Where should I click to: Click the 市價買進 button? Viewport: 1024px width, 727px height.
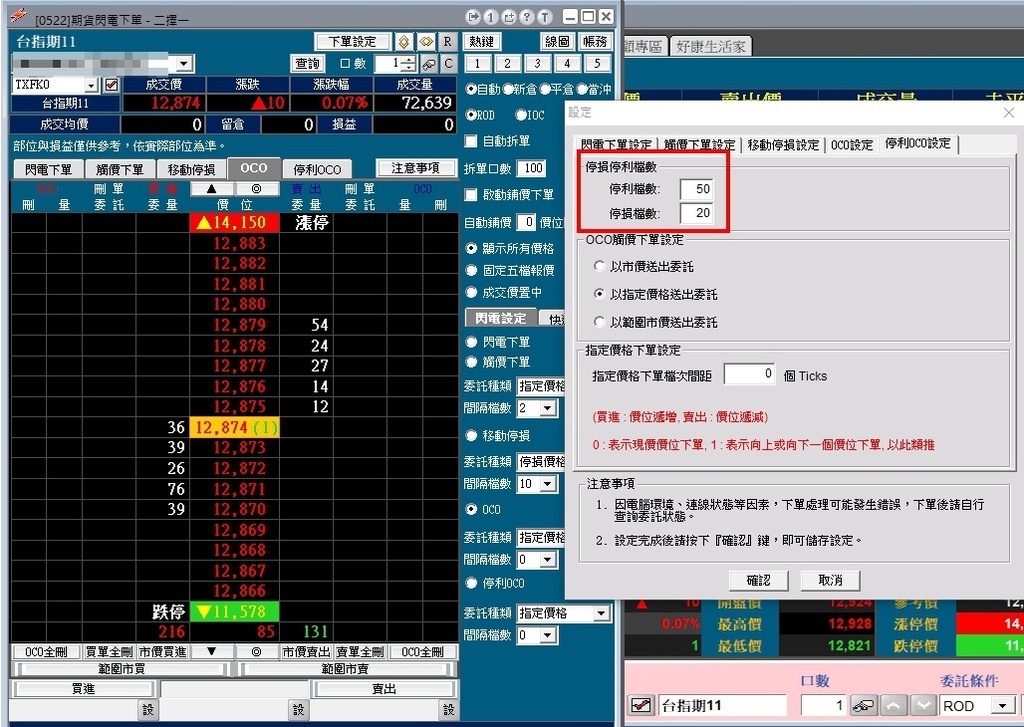pos(162,651)
